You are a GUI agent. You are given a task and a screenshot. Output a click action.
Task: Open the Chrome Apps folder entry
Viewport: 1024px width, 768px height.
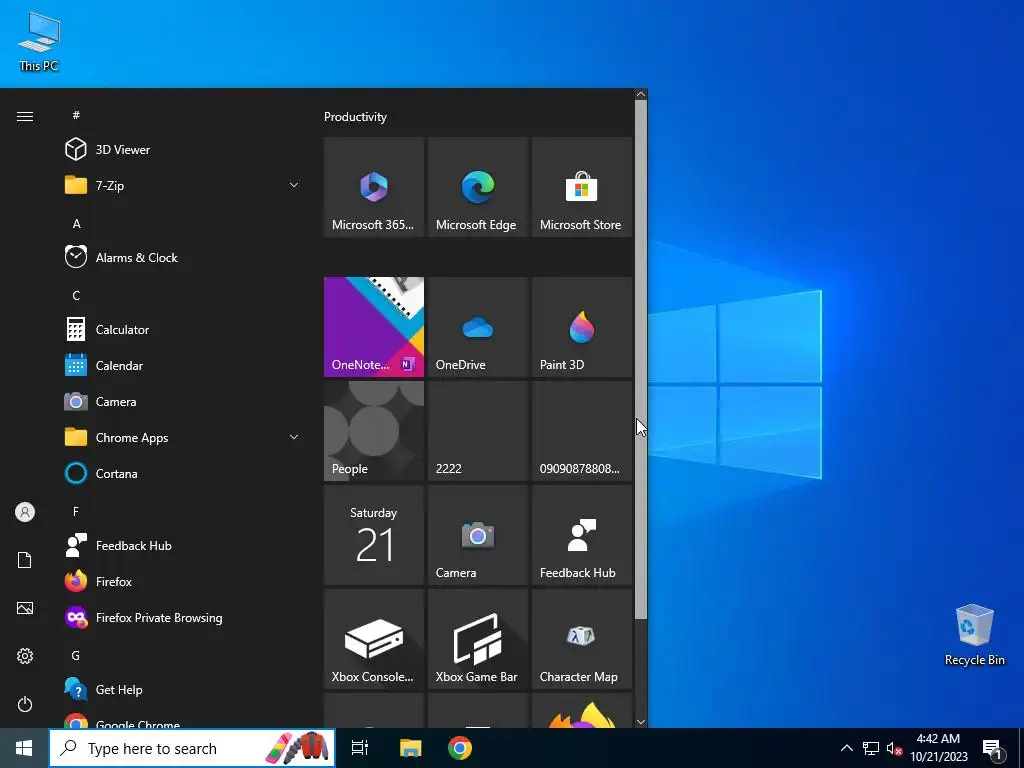183,438
